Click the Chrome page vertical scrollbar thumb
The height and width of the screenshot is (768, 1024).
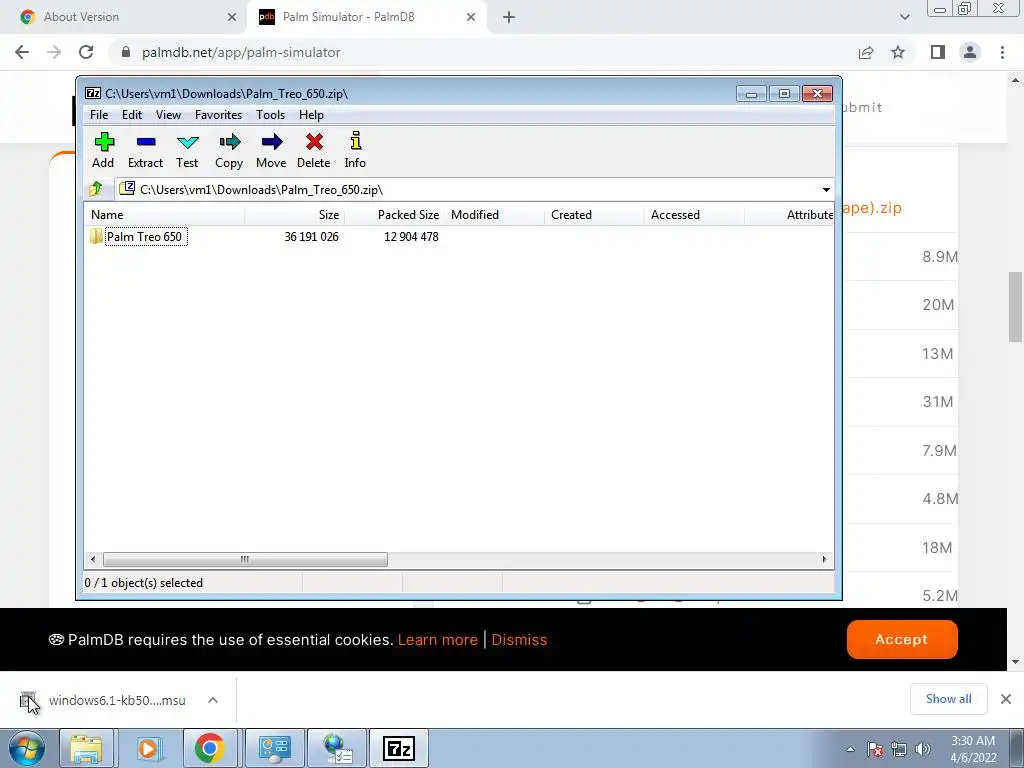pyautogui.click(x=1015, y=307)
